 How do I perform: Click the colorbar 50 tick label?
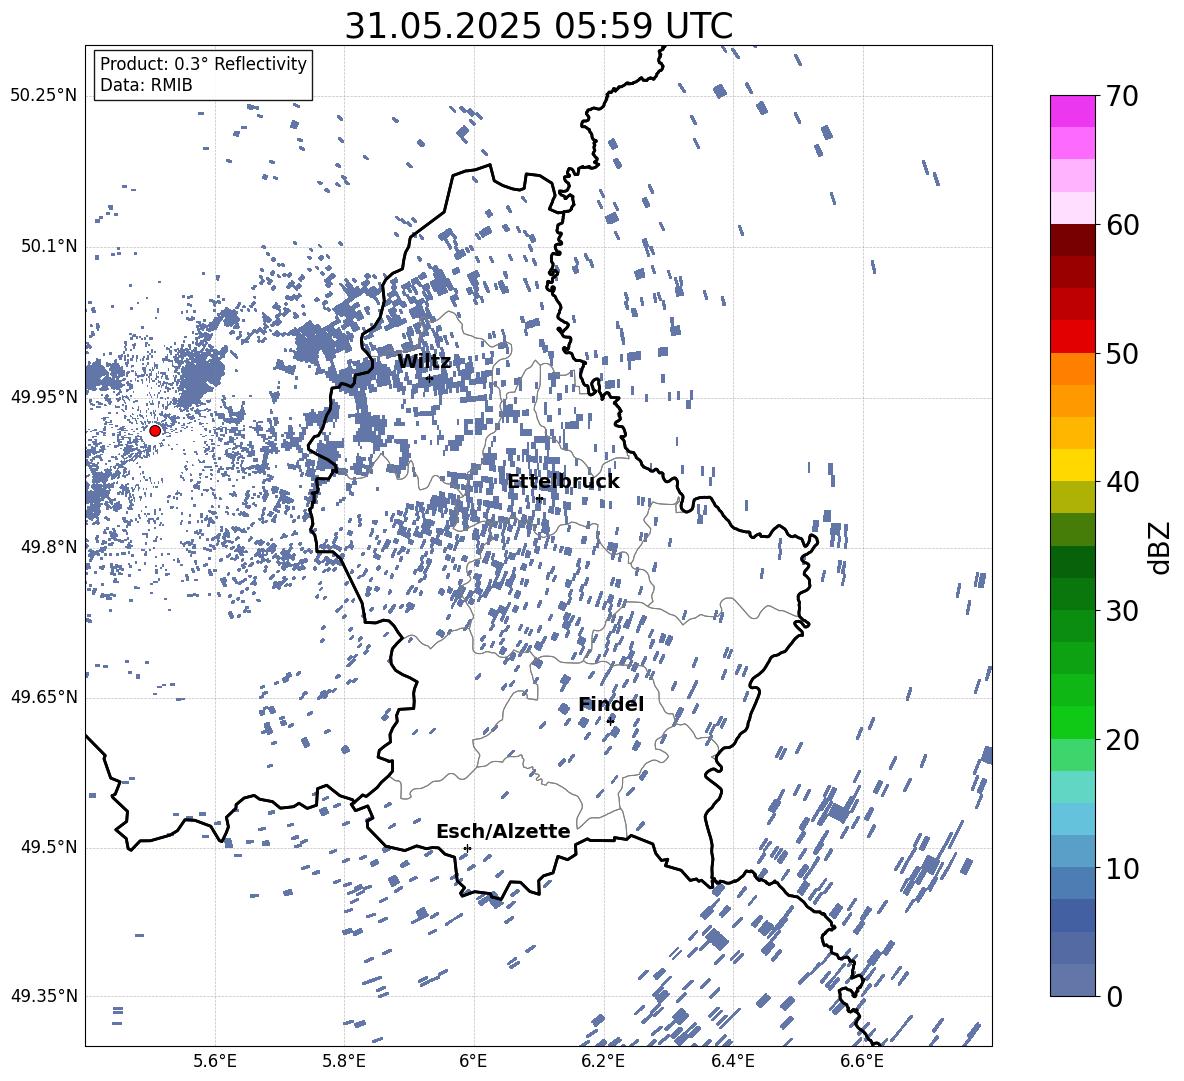(x=1122, y=353)
